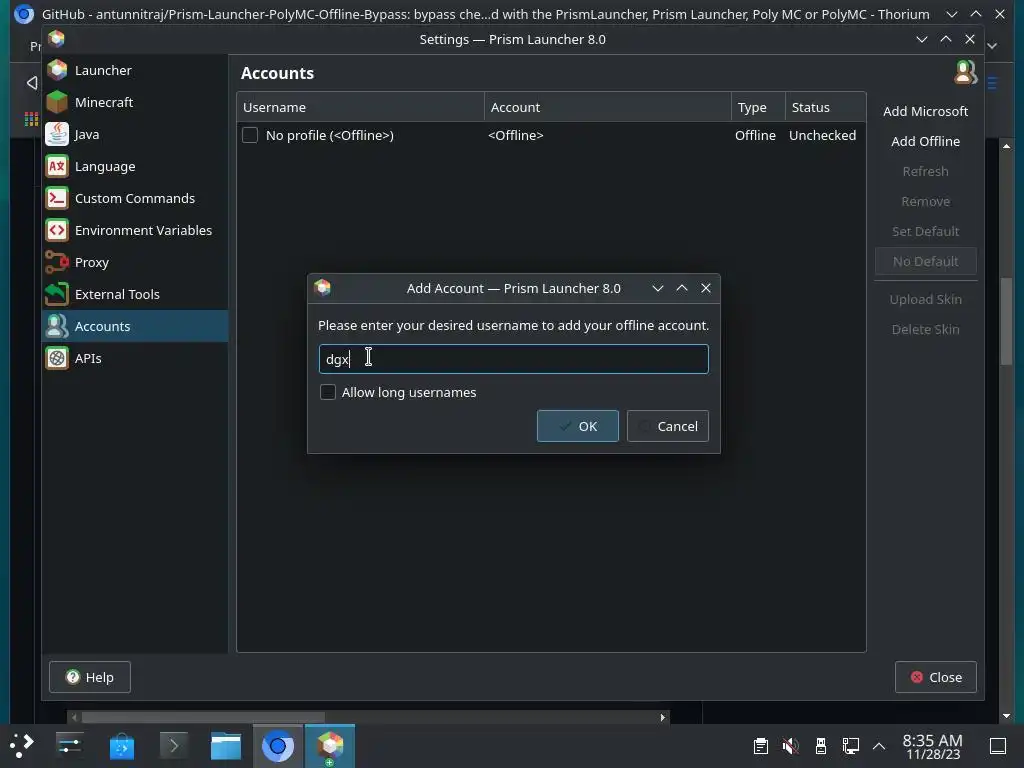The image size is (1024, 768).
Task: Select the <Offline> account cell
Action: pos(516,135)
